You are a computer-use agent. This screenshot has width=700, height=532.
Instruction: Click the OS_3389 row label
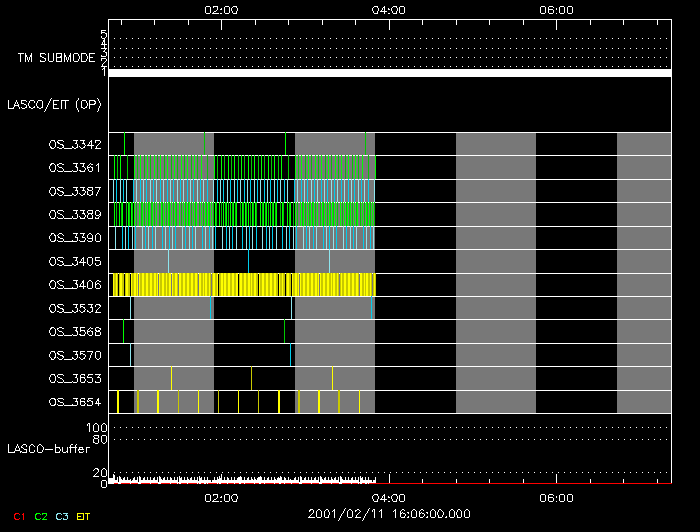pos(75,215)
